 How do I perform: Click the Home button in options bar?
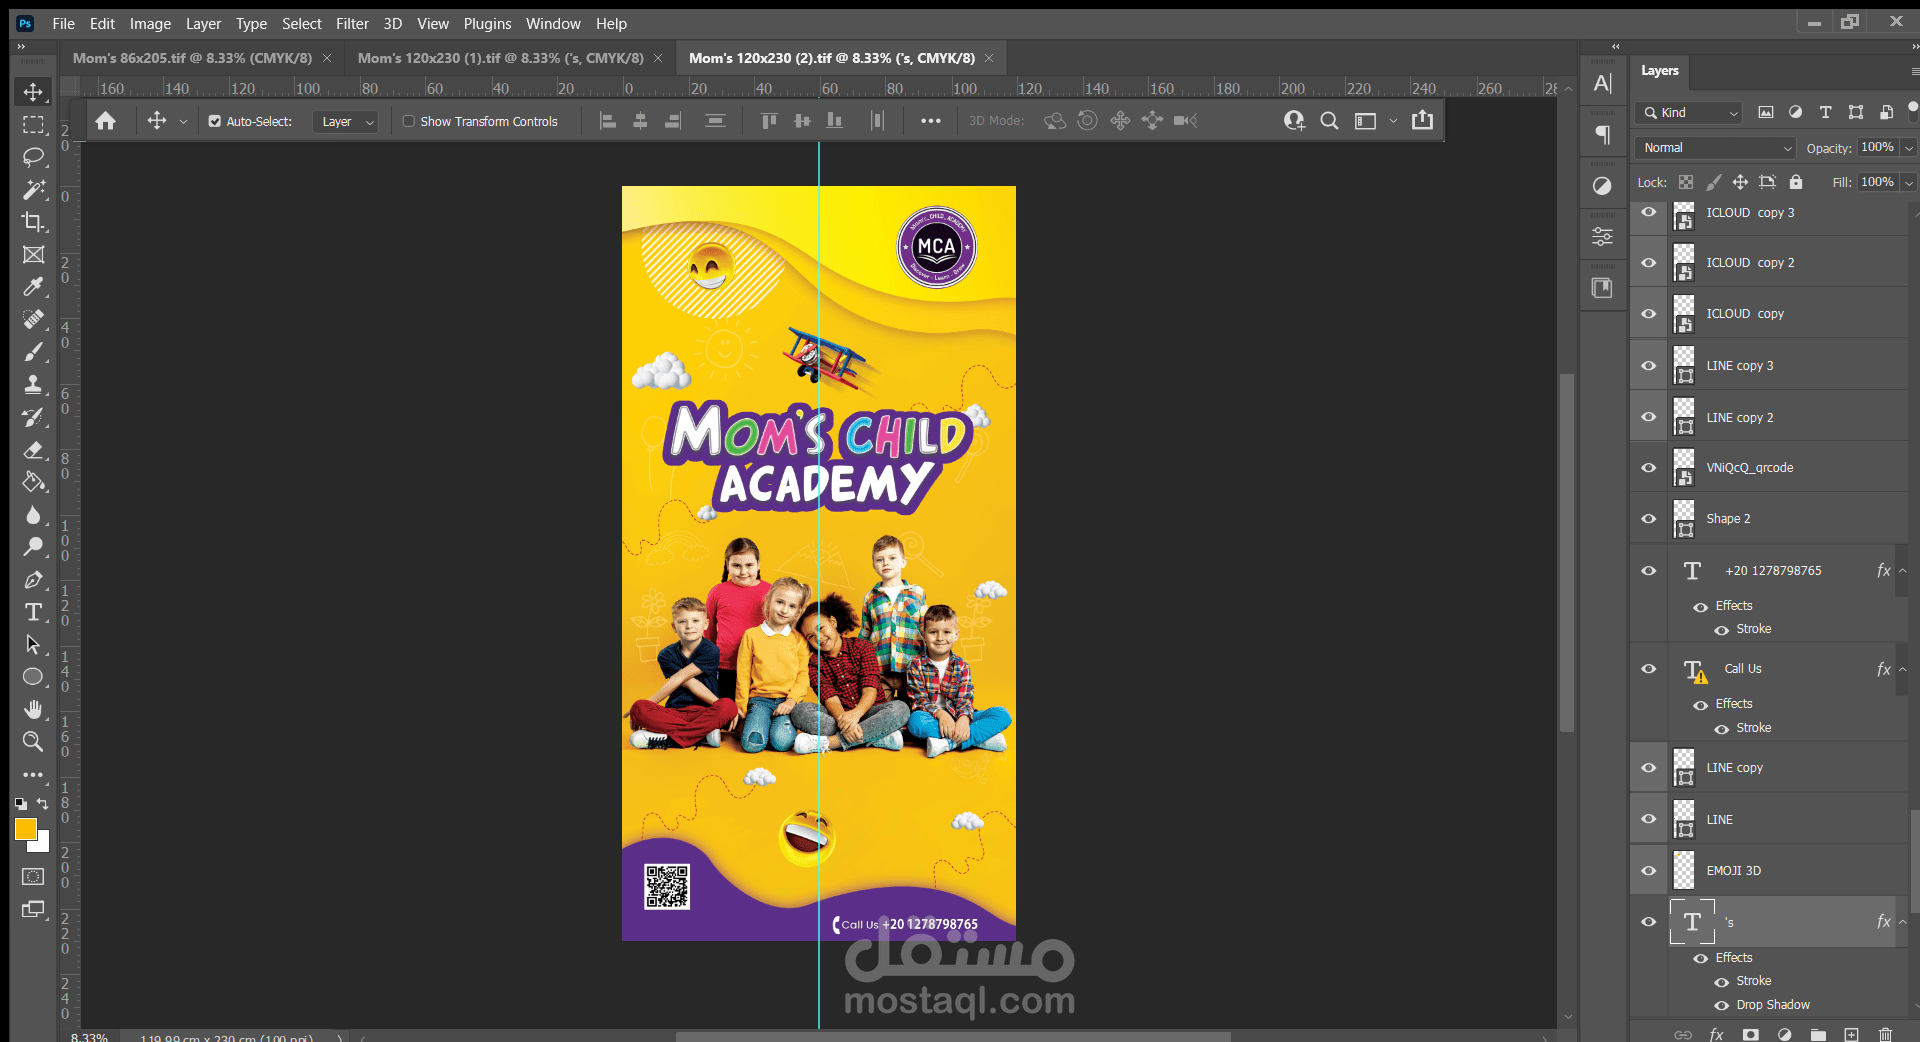(x=105, y=121)
